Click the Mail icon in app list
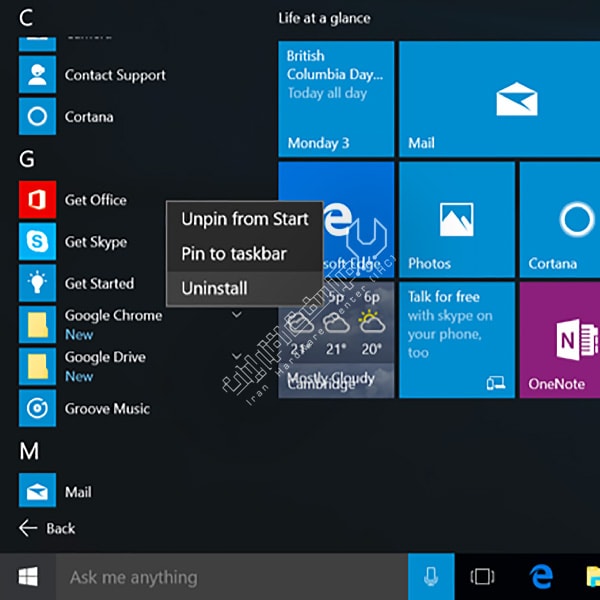The width and height of the screenshot is (600, 600). coord(37,490)
